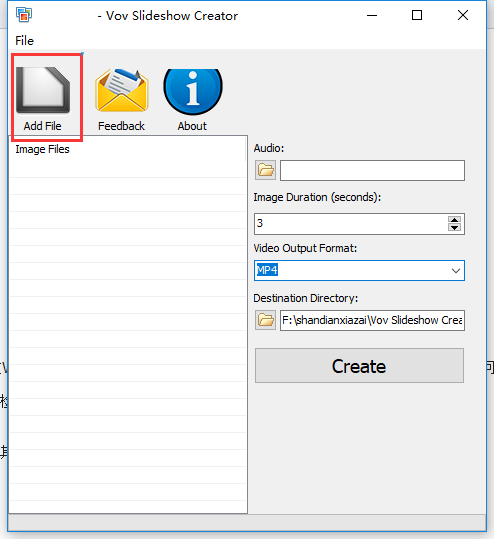Maximize the Vov Slideshow Creator window
The image size is (494, 539).
tap(417, 15)
